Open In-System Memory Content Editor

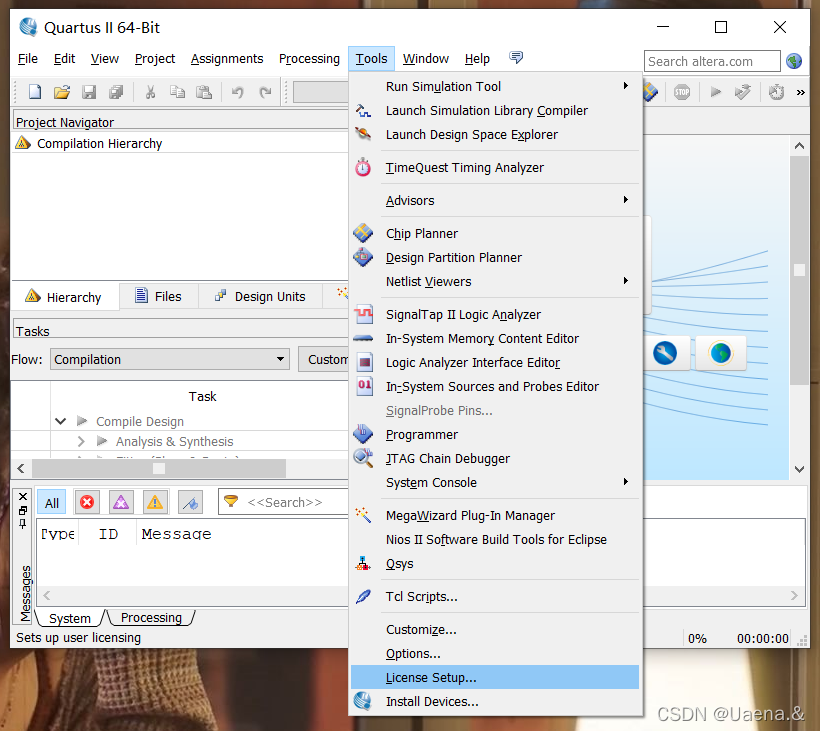tap(495, 338)
